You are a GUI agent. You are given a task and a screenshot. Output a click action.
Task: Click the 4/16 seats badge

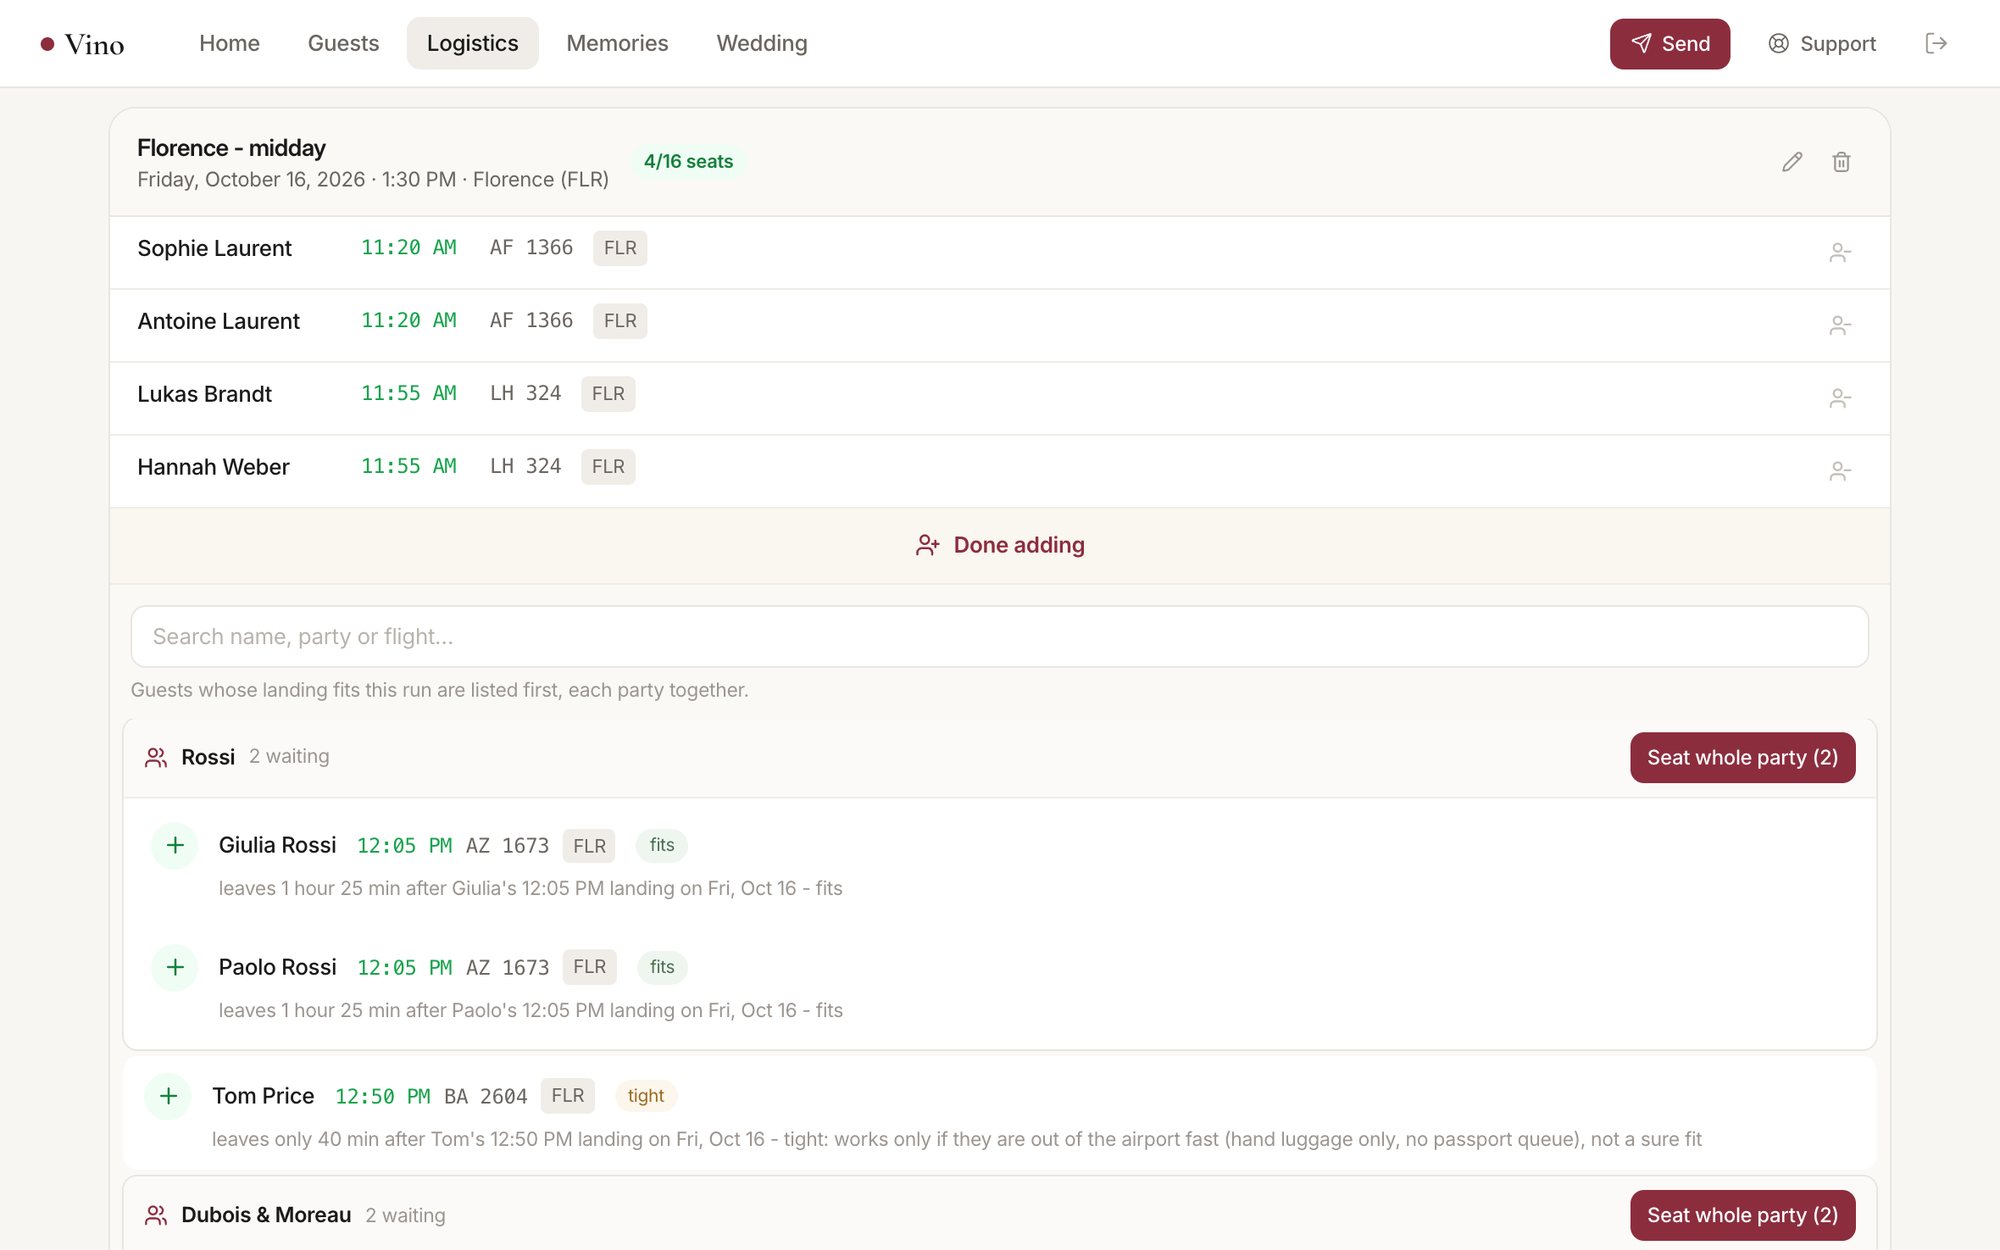tap(688, 162)
